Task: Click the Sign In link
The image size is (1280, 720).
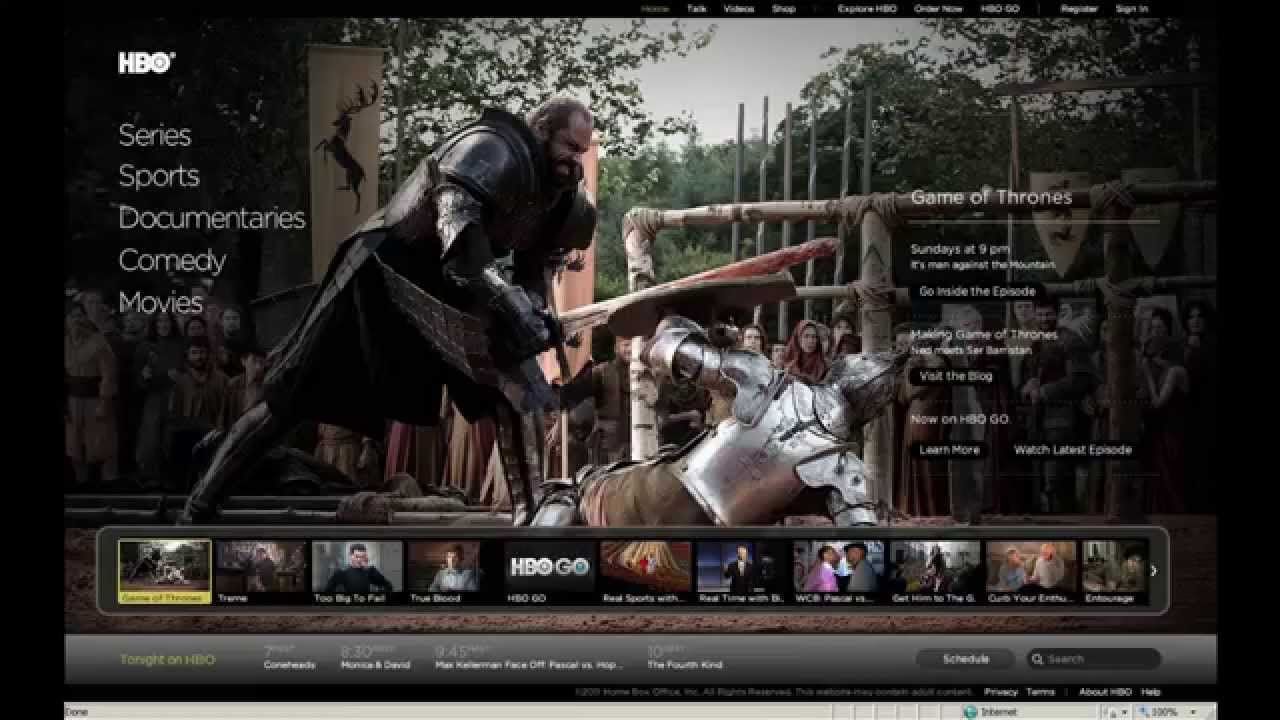Action: point(1132,9)
